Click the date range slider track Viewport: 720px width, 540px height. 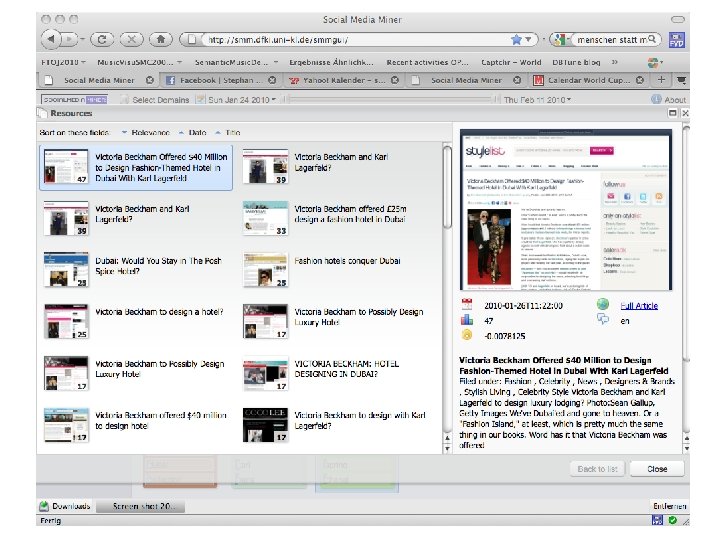(389, 99)
